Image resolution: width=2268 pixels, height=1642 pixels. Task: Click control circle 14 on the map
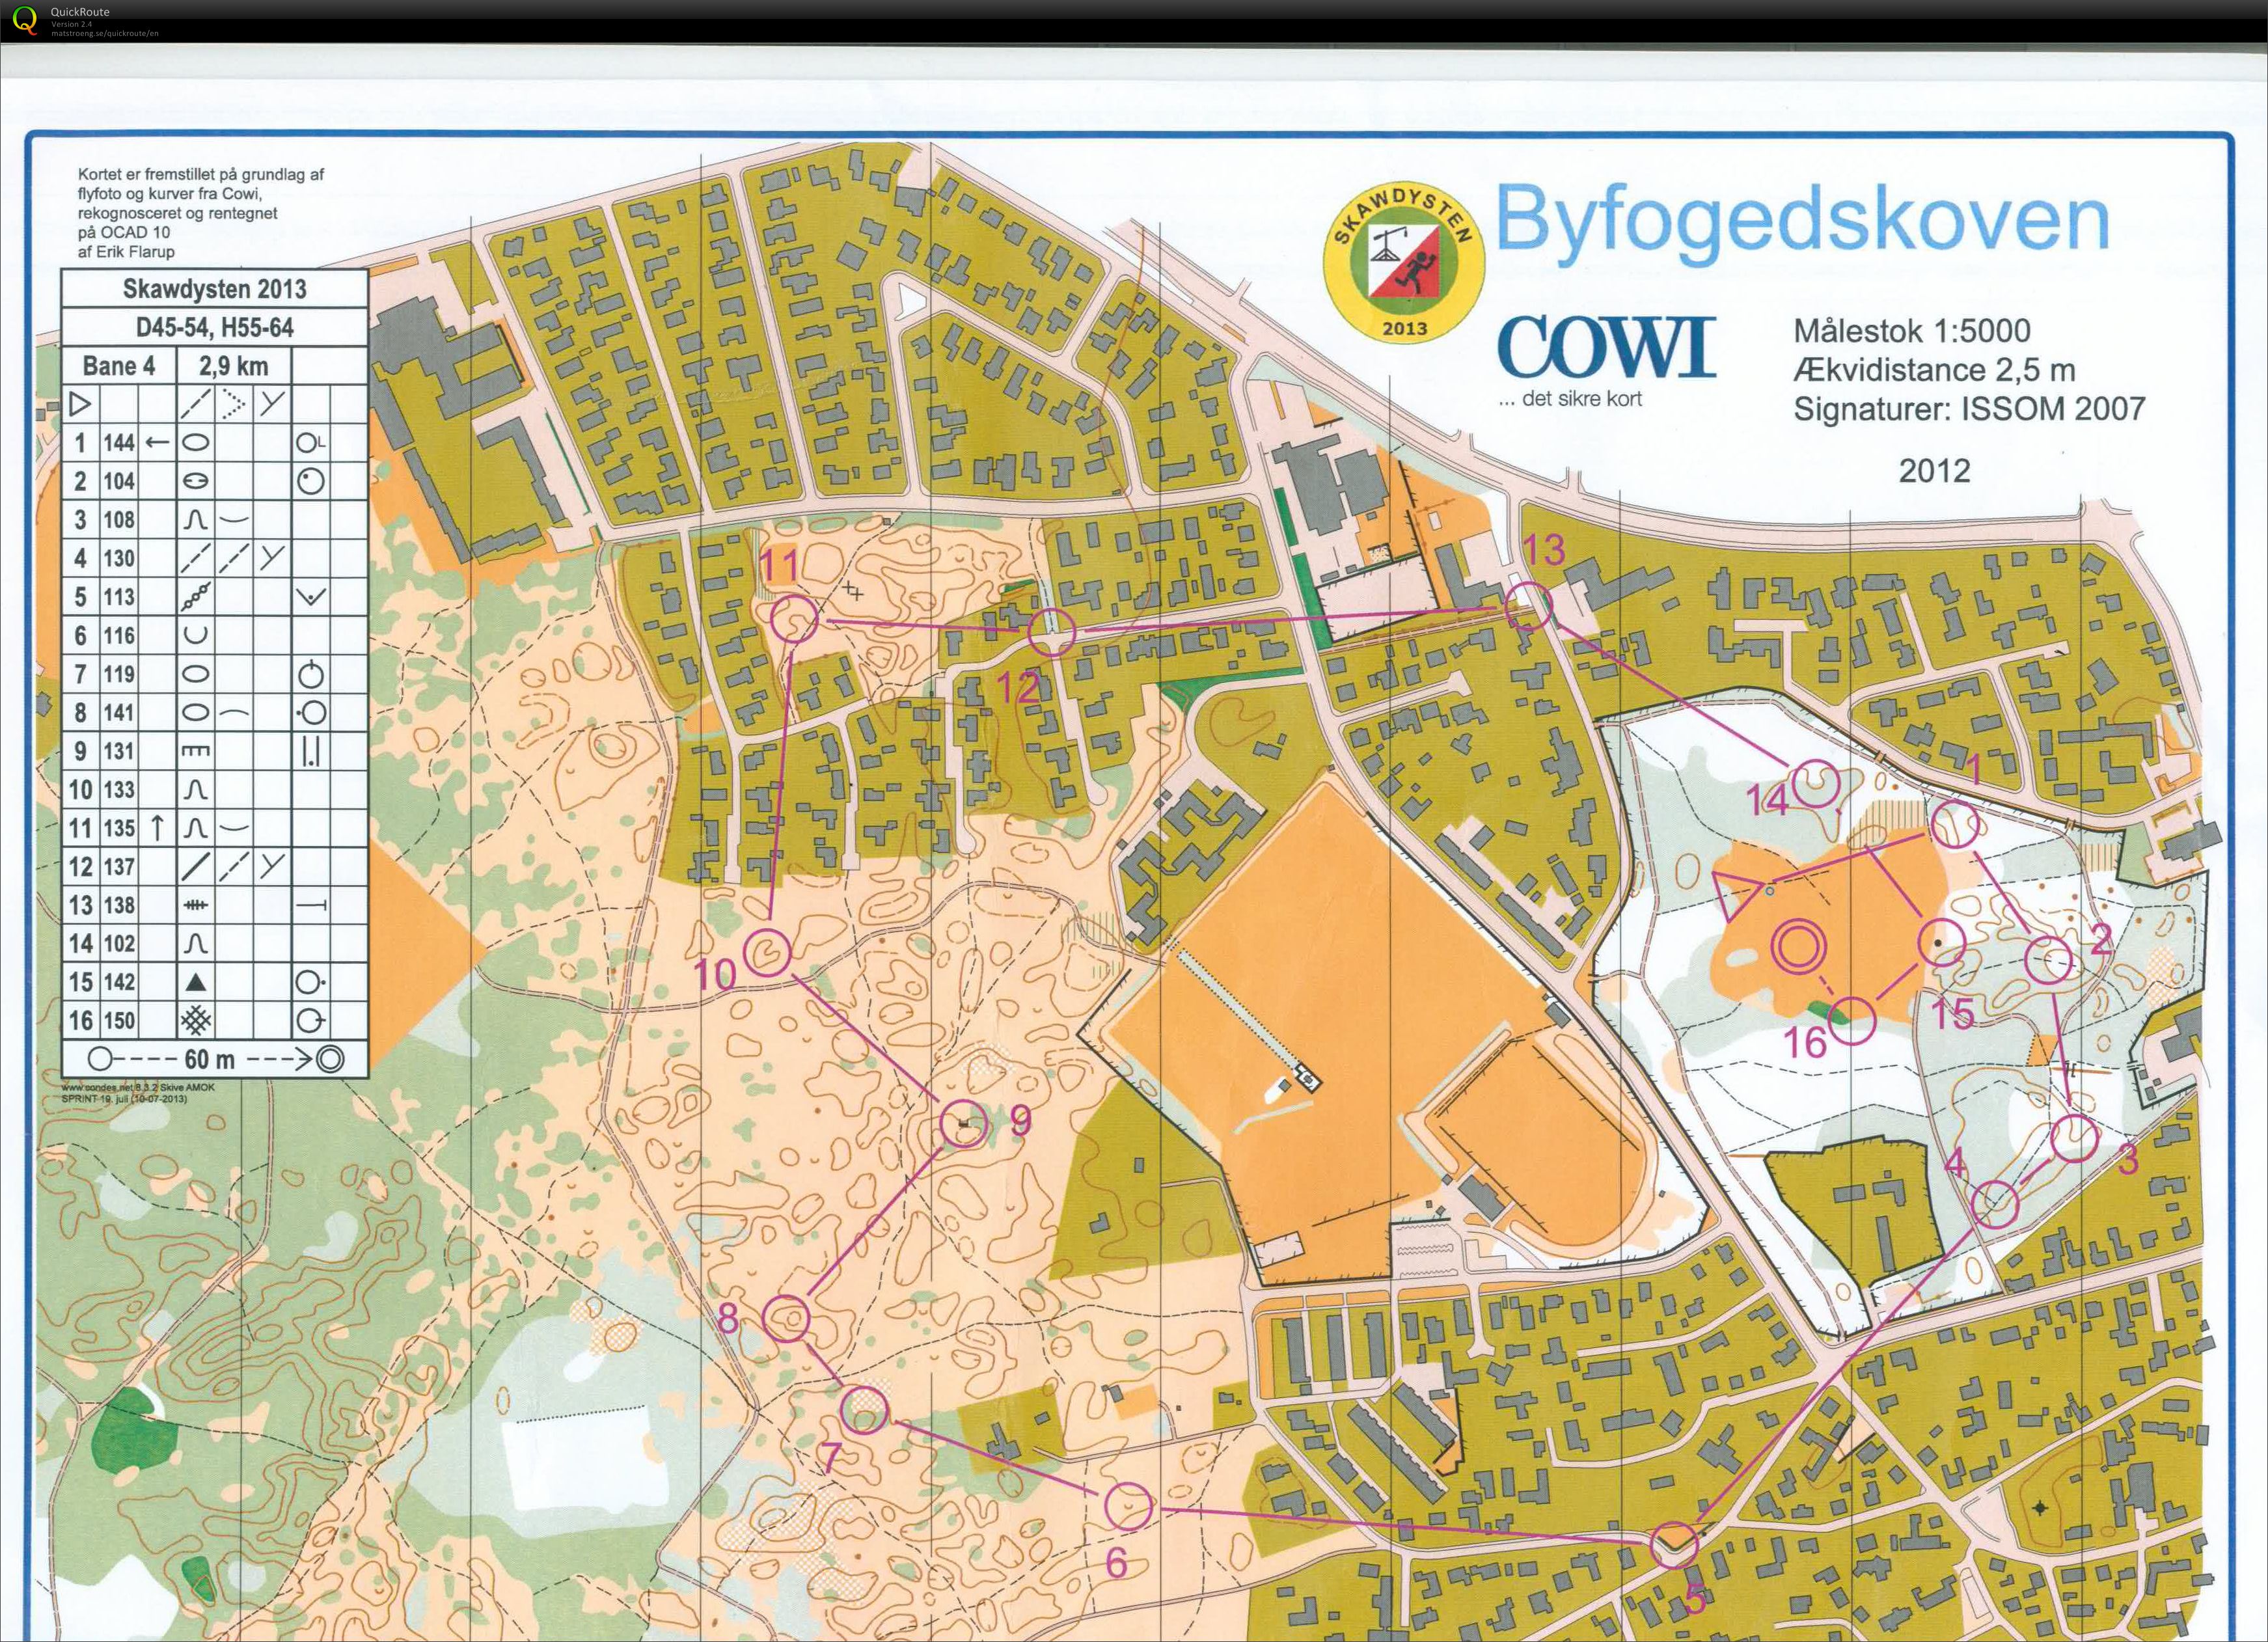click(1815, 783)
